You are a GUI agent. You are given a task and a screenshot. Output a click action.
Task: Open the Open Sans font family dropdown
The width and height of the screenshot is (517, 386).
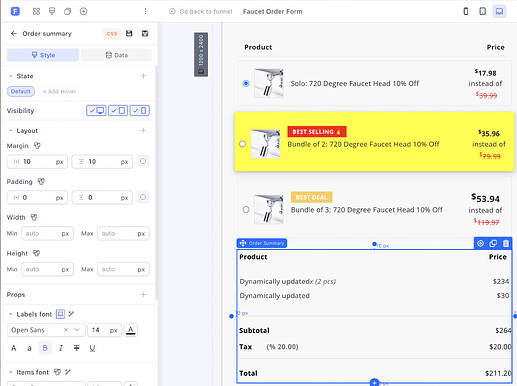(77, 330)
